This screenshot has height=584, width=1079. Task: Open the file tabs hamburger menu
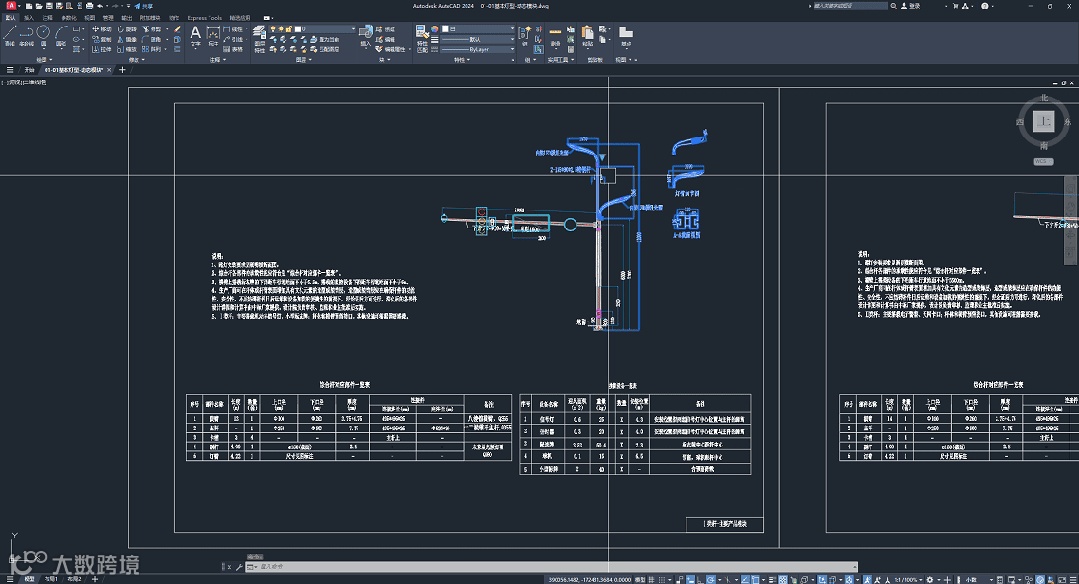point(10,70)
